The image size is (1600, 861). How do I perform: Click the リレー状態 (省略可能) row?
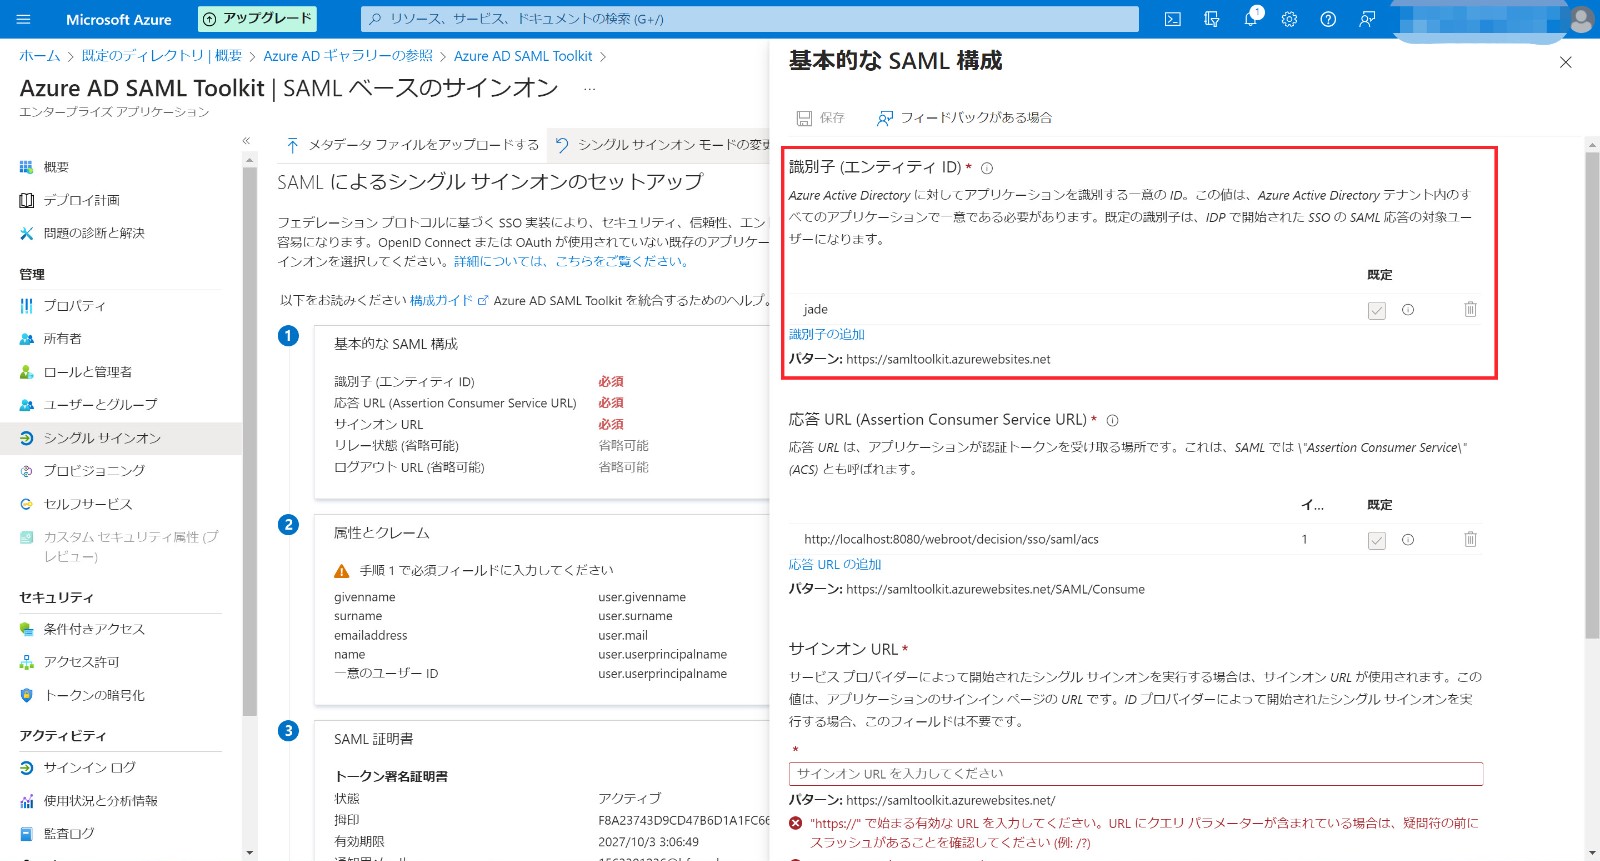point(491,446)
